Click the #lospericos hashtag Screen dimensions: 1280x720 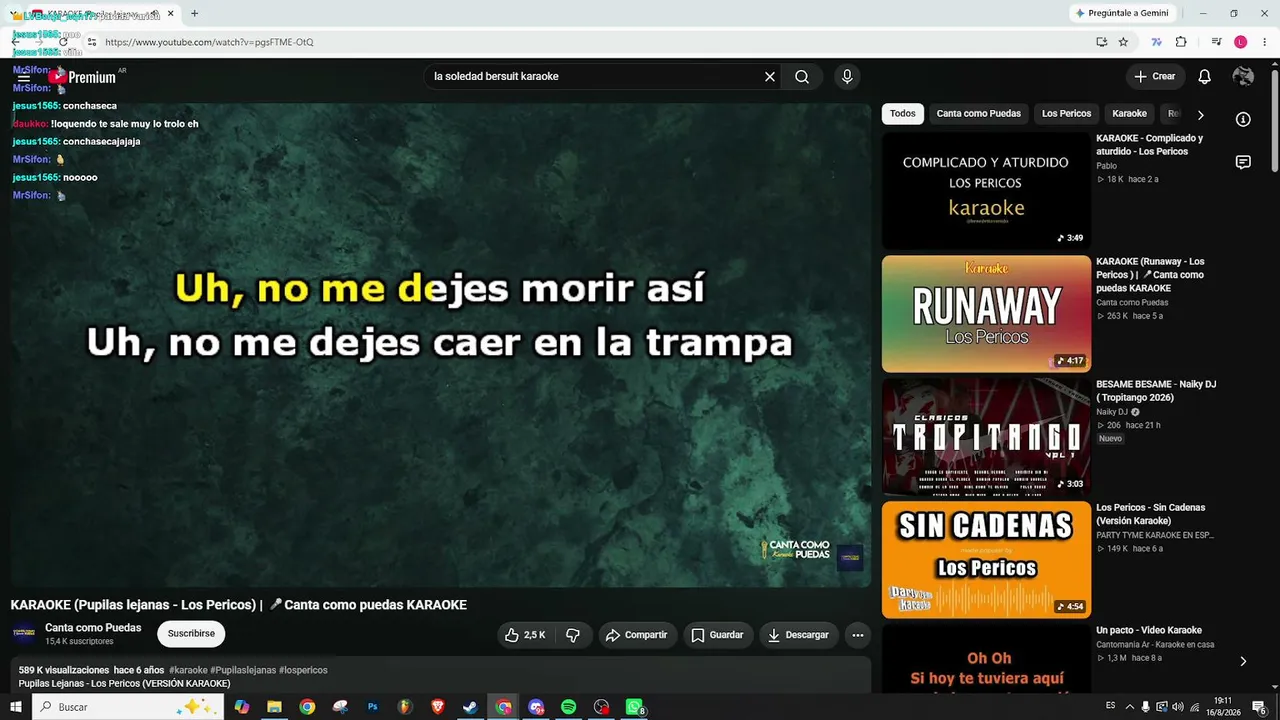303,670
